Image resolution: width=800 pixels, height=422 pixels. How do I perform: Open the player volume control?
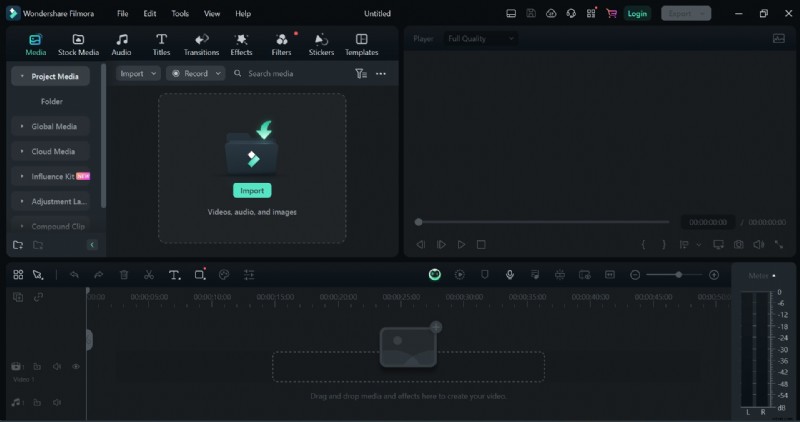pos(759,244)
